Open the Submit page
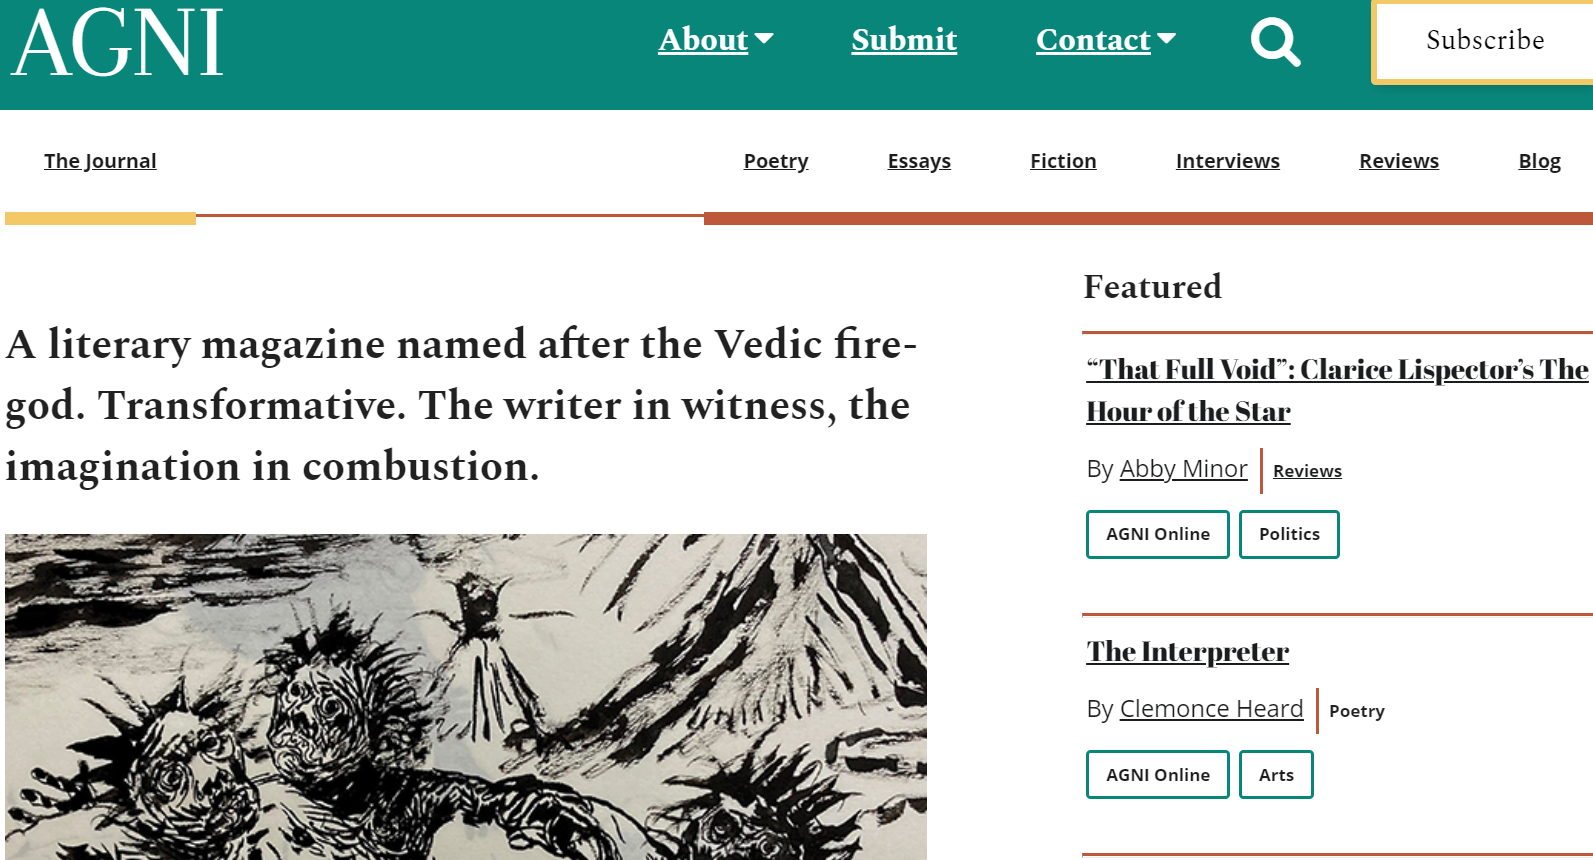 [904, 40]
